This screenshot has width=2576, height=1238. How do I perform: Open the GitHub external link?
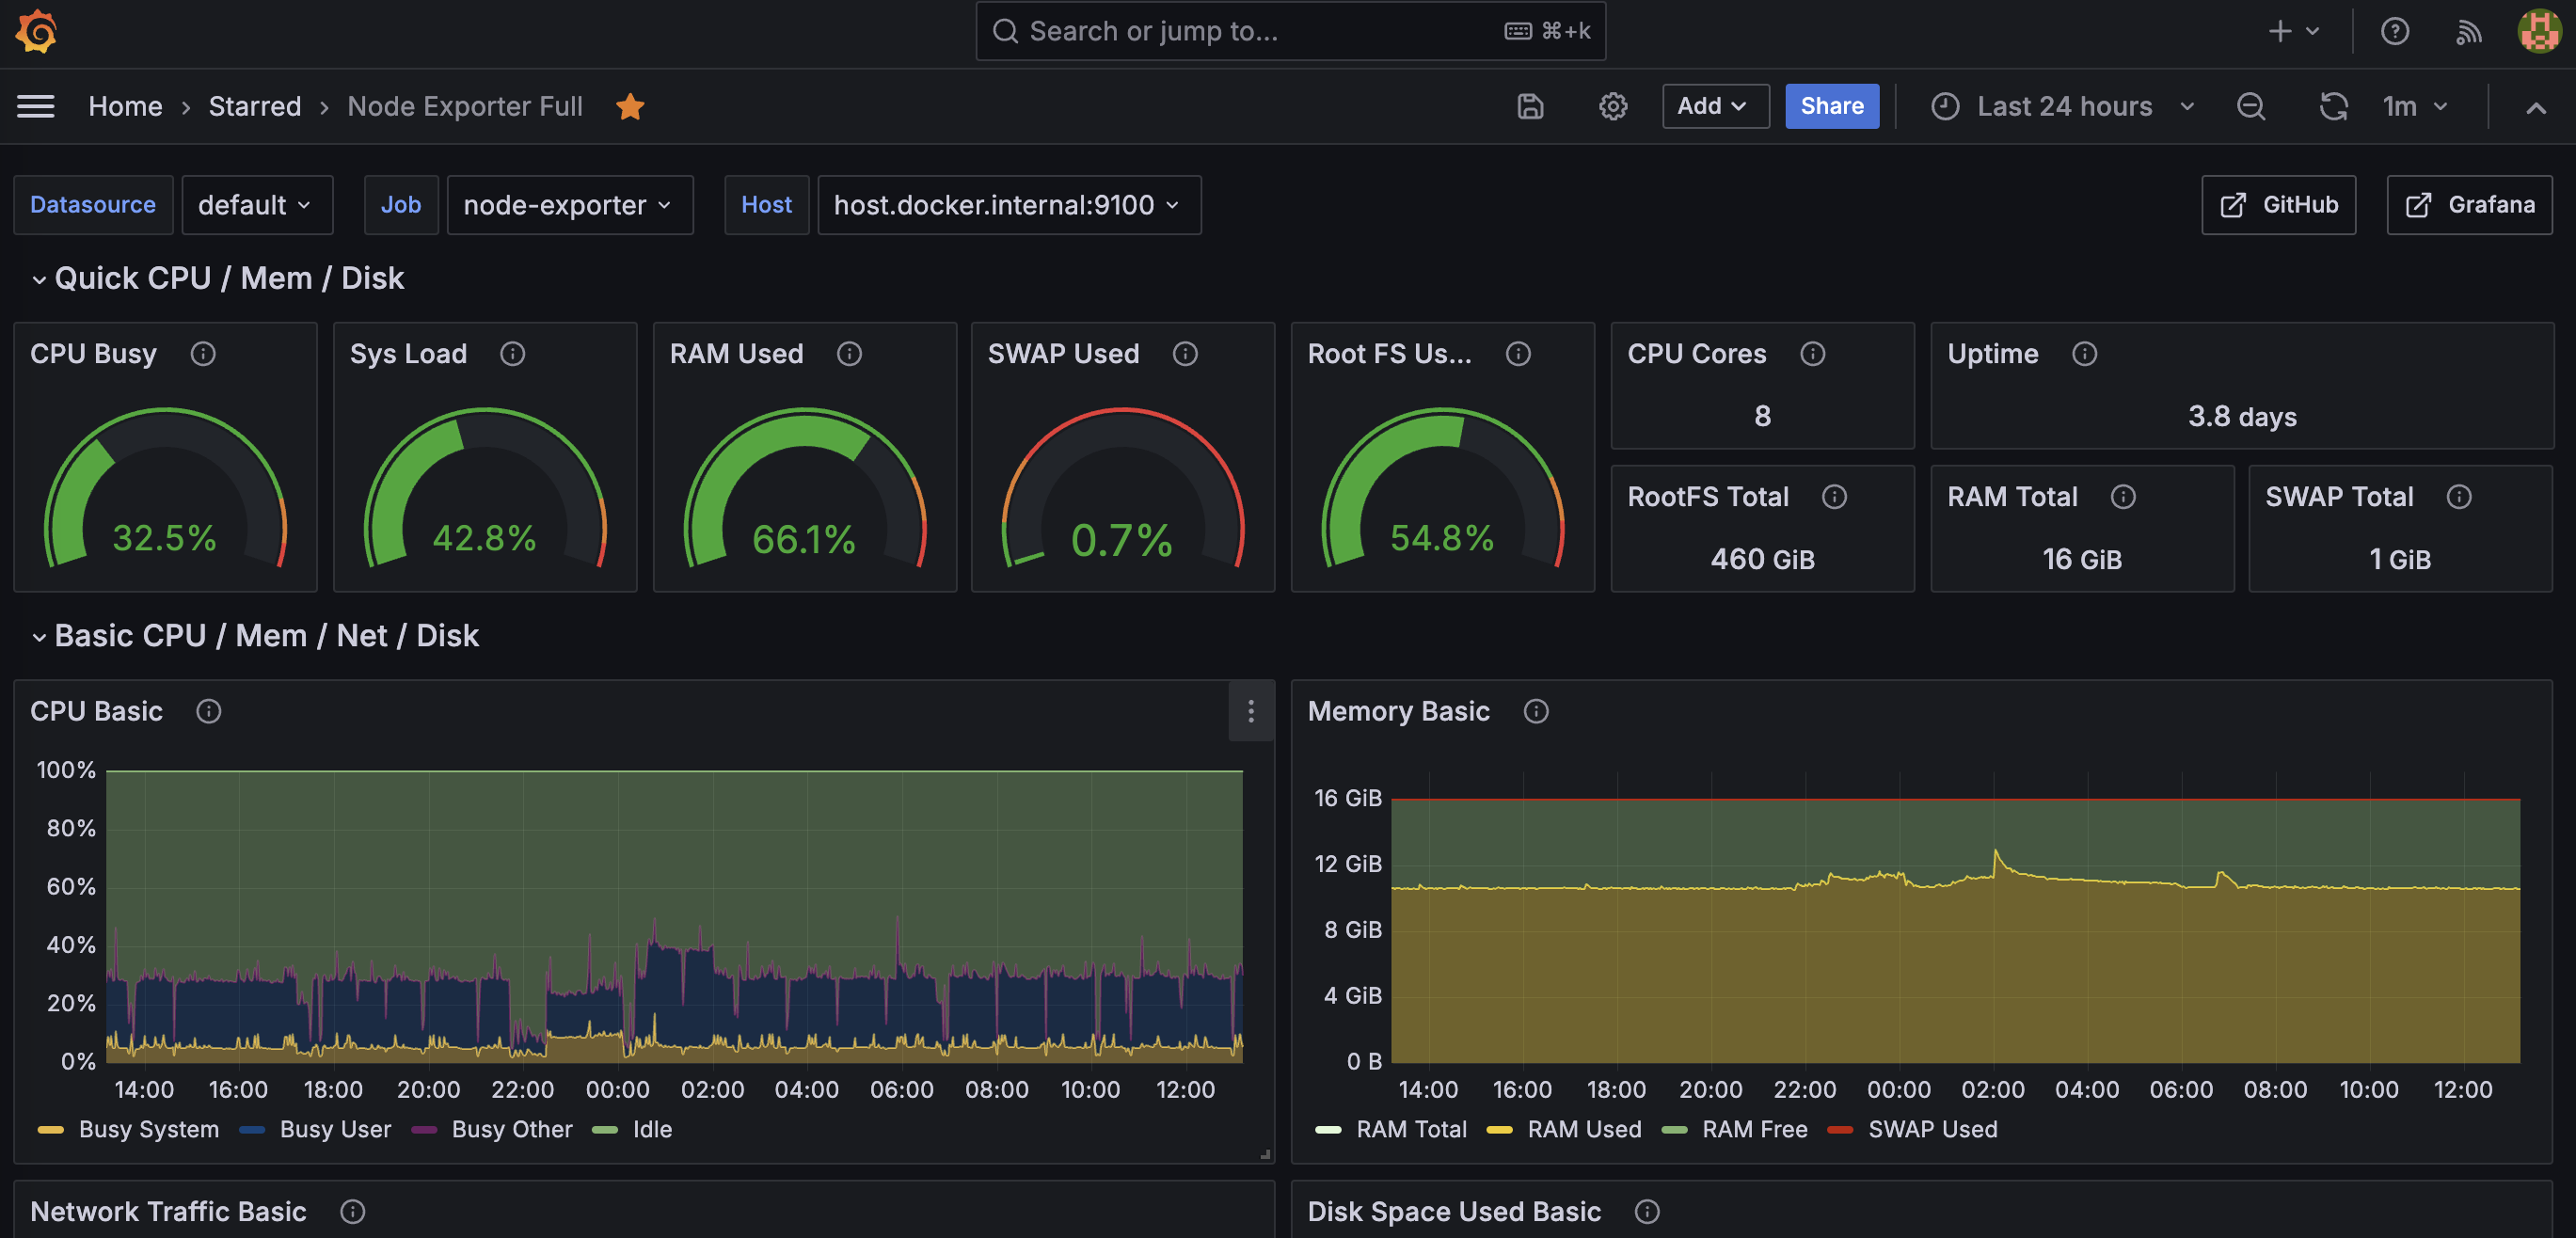click(x=2278, y=205)
